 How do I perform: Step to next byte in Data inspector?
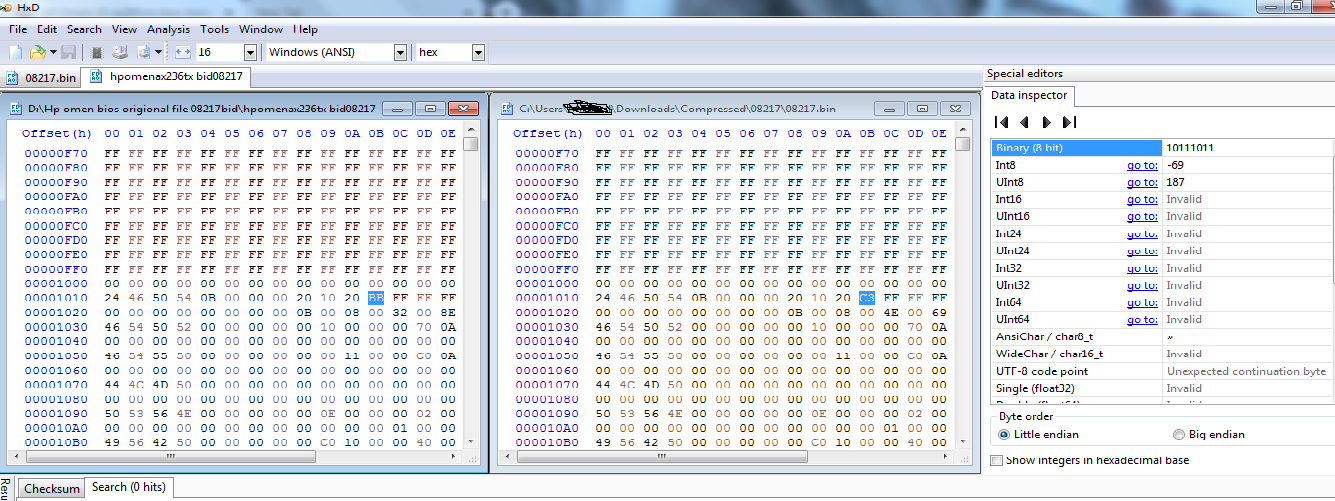click(1046, 122)
